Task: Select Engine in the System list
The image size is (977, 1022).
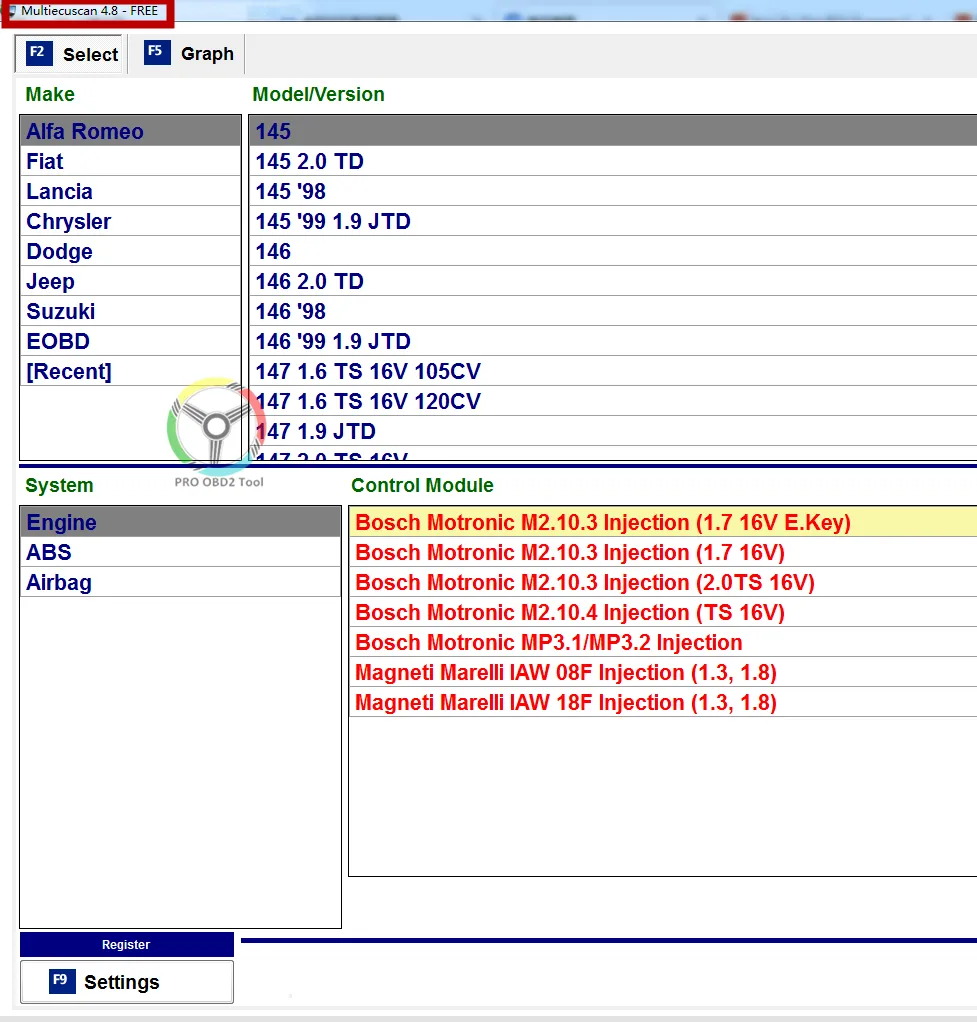Action: point(181,522)
